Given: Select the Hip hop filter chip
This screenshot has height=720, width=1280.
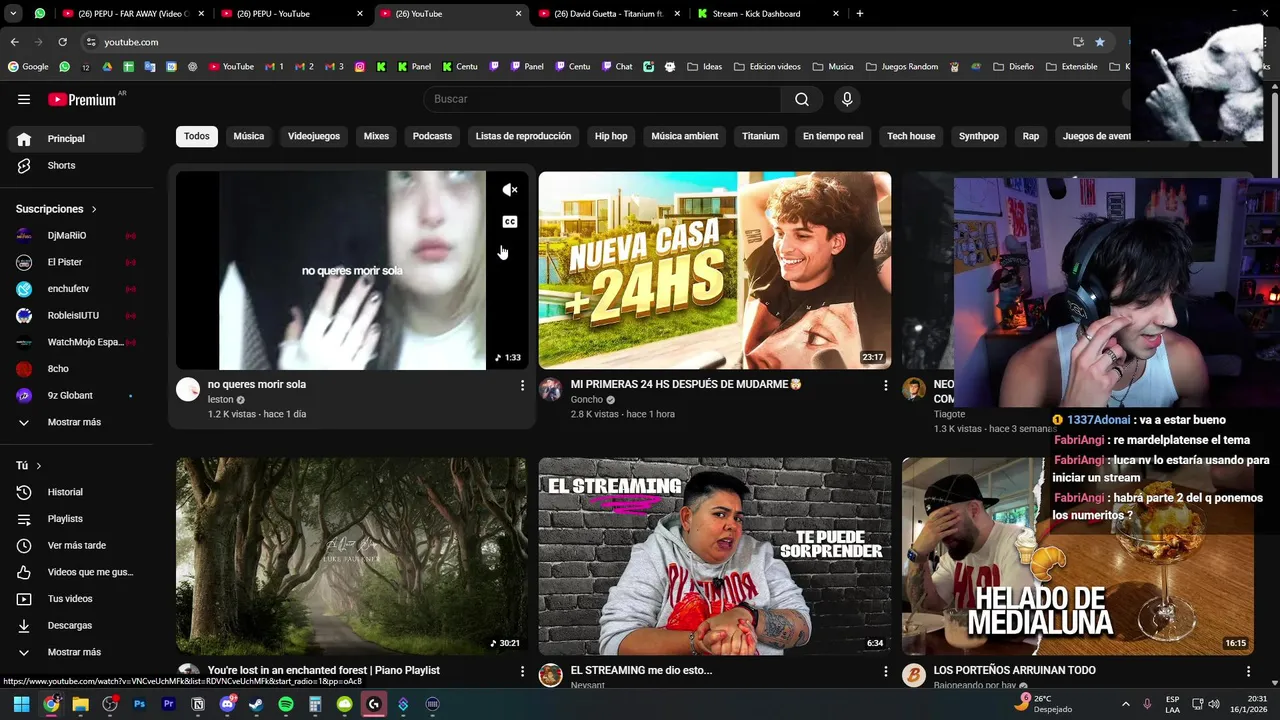Looking at the screenshot, I should point(611,136).
